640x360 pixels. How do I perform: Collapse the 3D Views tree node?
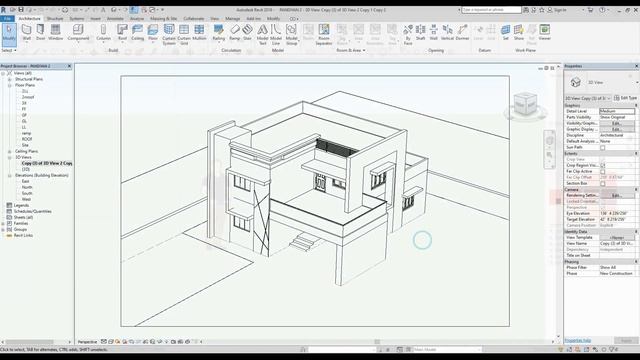click(x=9, y=157)
